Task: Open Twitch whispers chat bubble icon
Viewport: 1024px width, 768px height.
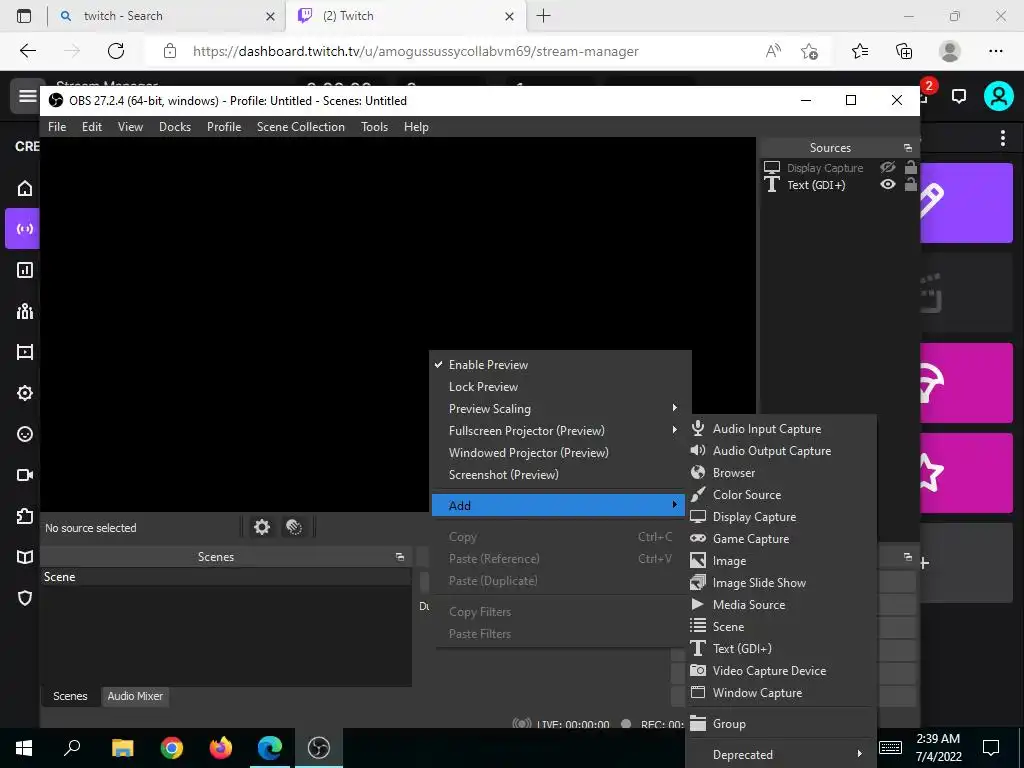Action: pyautogui.click(x=959, y=97)
